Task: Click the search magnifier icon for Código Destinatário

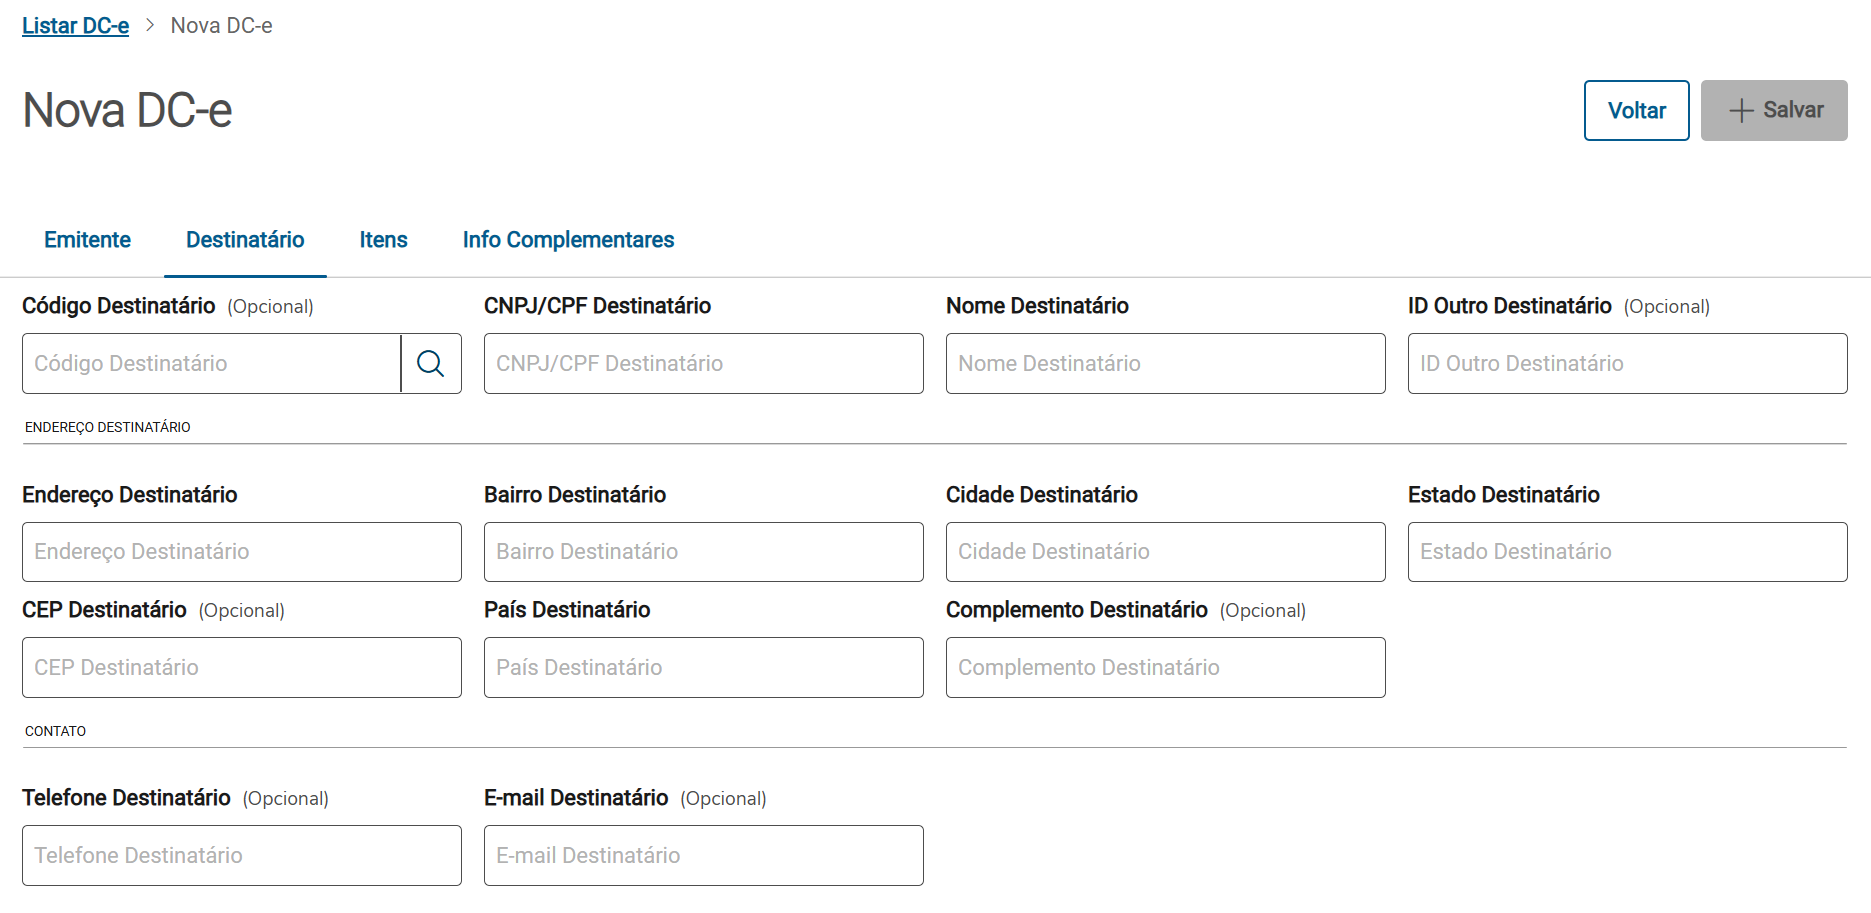Action: tap(431, 363)
